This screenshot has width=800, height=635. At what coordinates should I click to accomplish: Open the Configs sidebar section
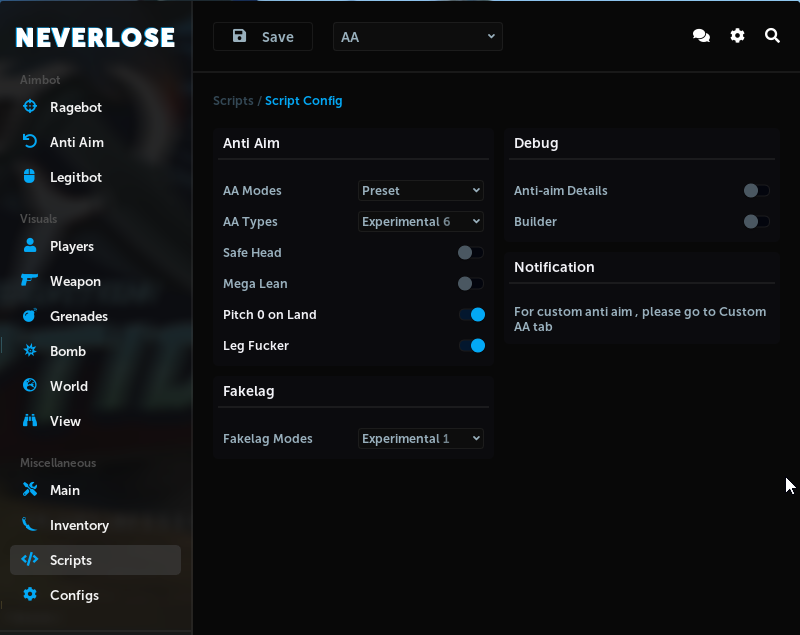click(x=74, y=595)
